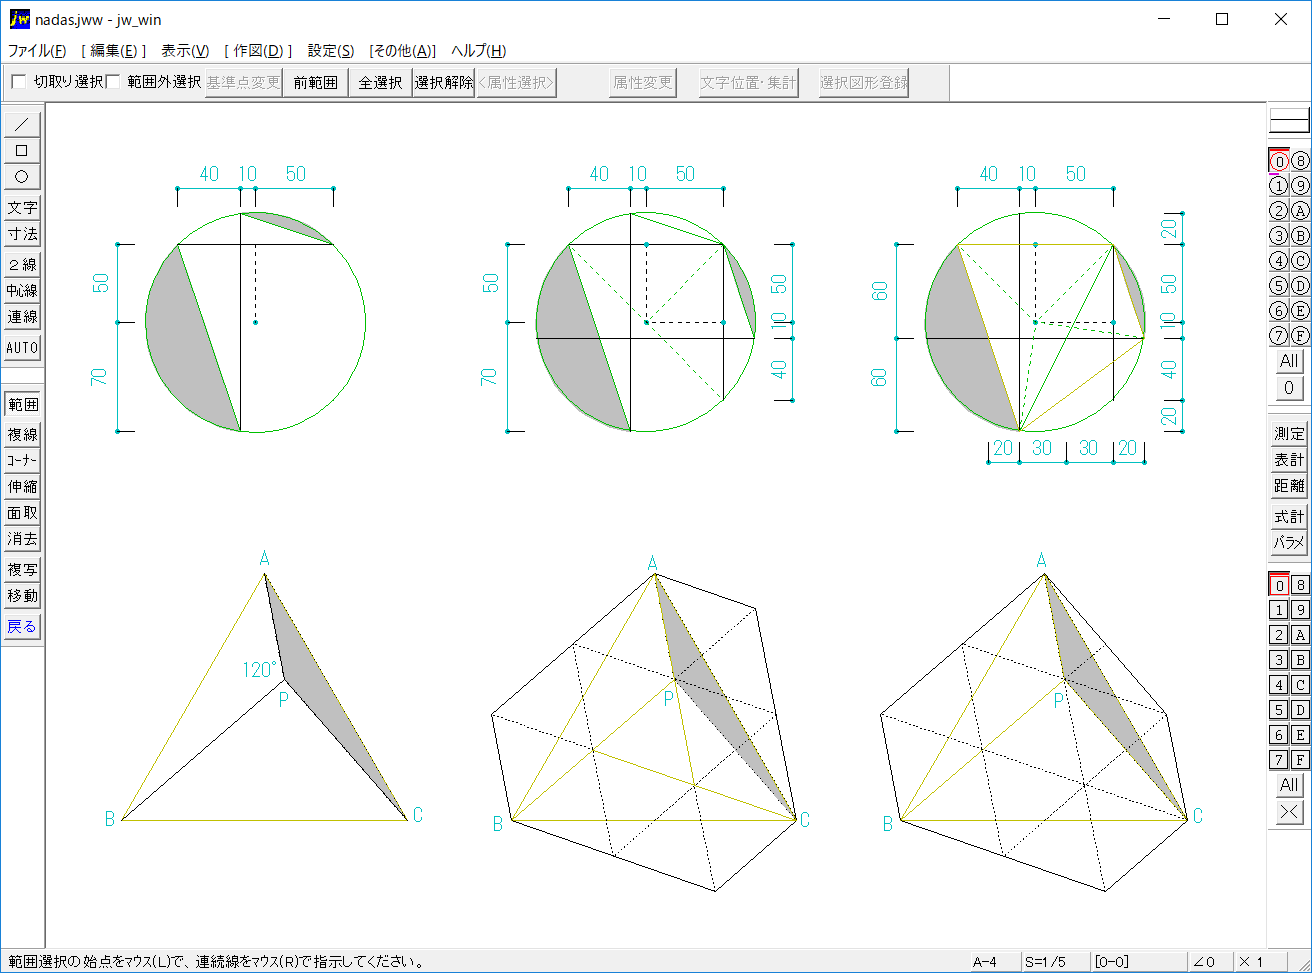Screen dimensions: 1312x973
Task: Open the 表示(V) menu
Action: click(185, 51)
